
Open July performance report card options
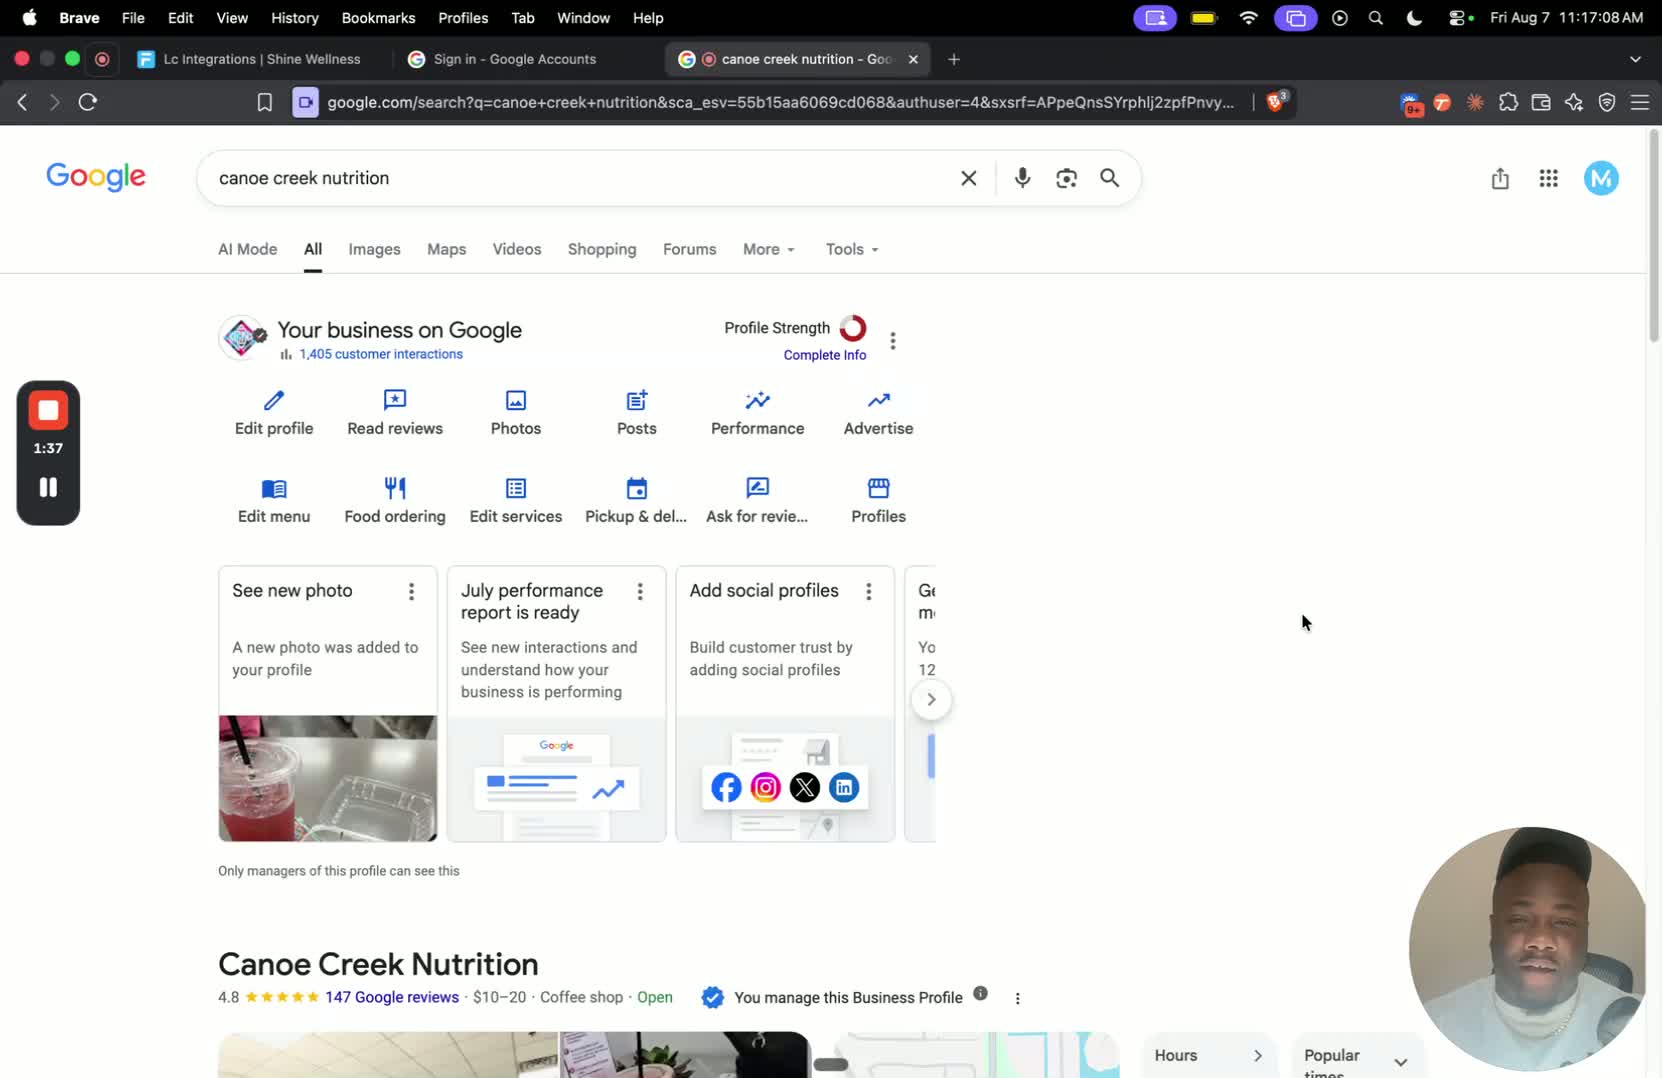(x=640, y=592)
